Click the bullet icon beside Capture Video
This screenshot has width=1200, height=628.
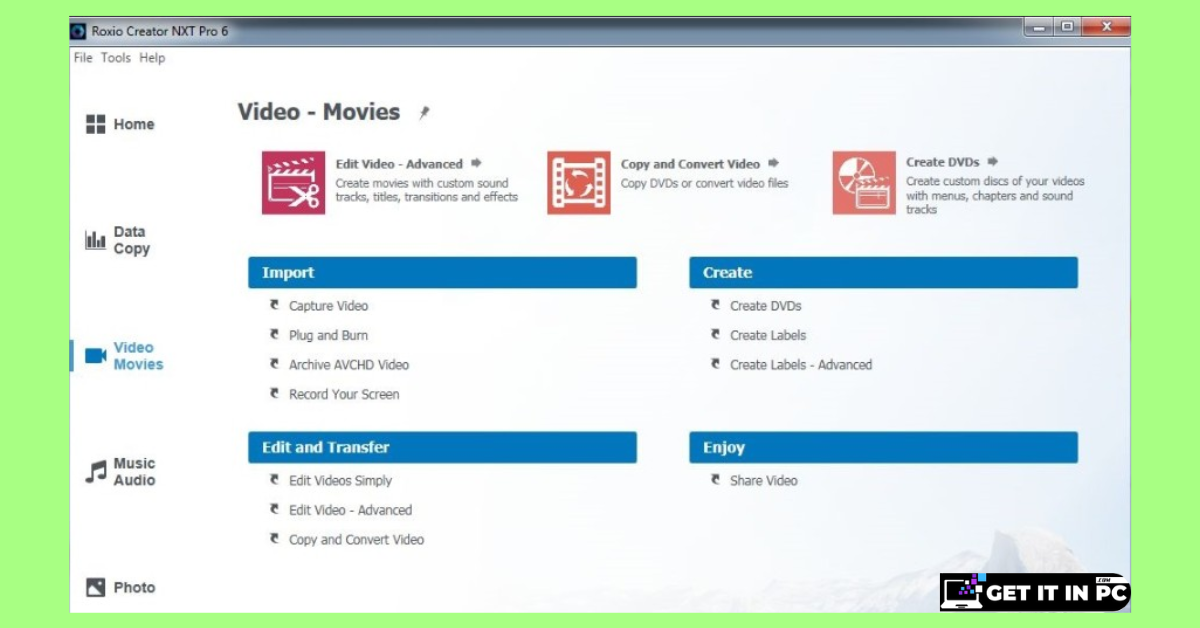pos(275,305)
